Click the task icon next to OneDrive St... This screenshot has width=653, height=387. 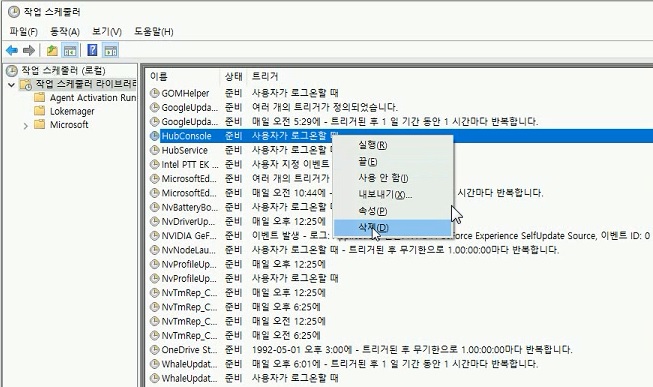155,350
